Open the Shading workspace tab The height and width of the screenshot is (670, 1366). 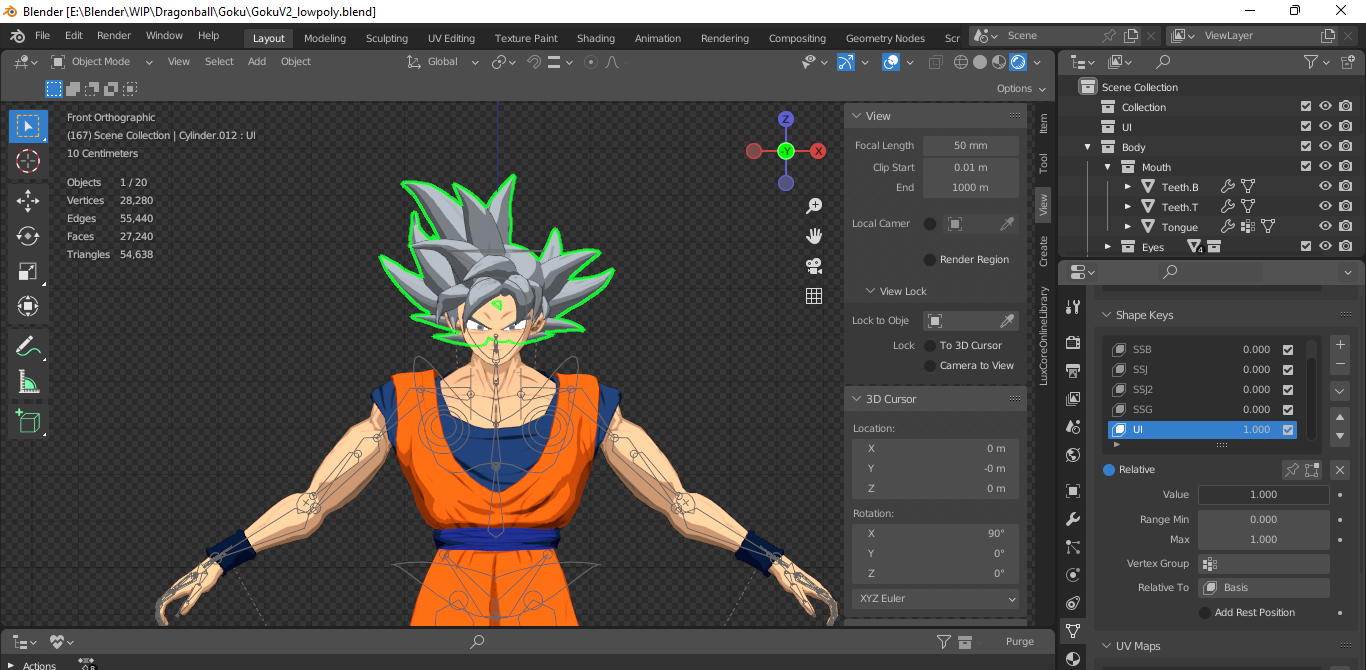pos(596,38)
